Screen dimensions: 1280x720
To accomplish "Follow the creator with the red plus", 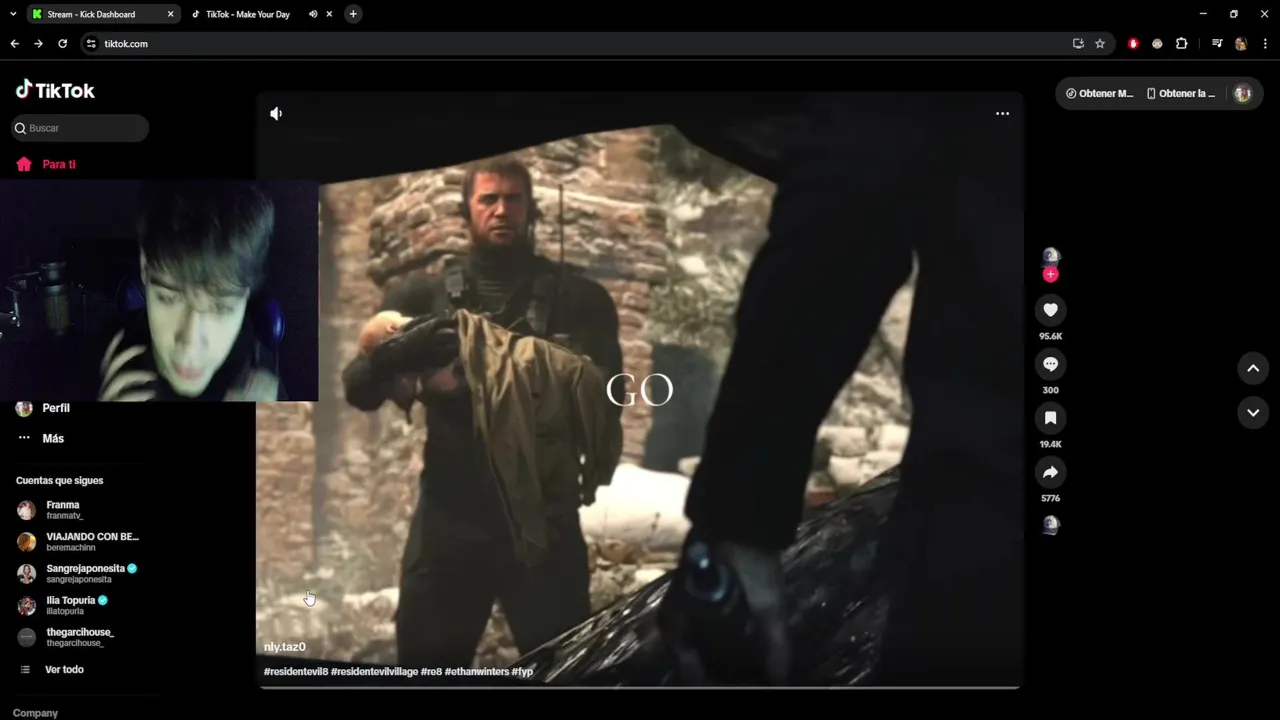I will point(1050,275).
